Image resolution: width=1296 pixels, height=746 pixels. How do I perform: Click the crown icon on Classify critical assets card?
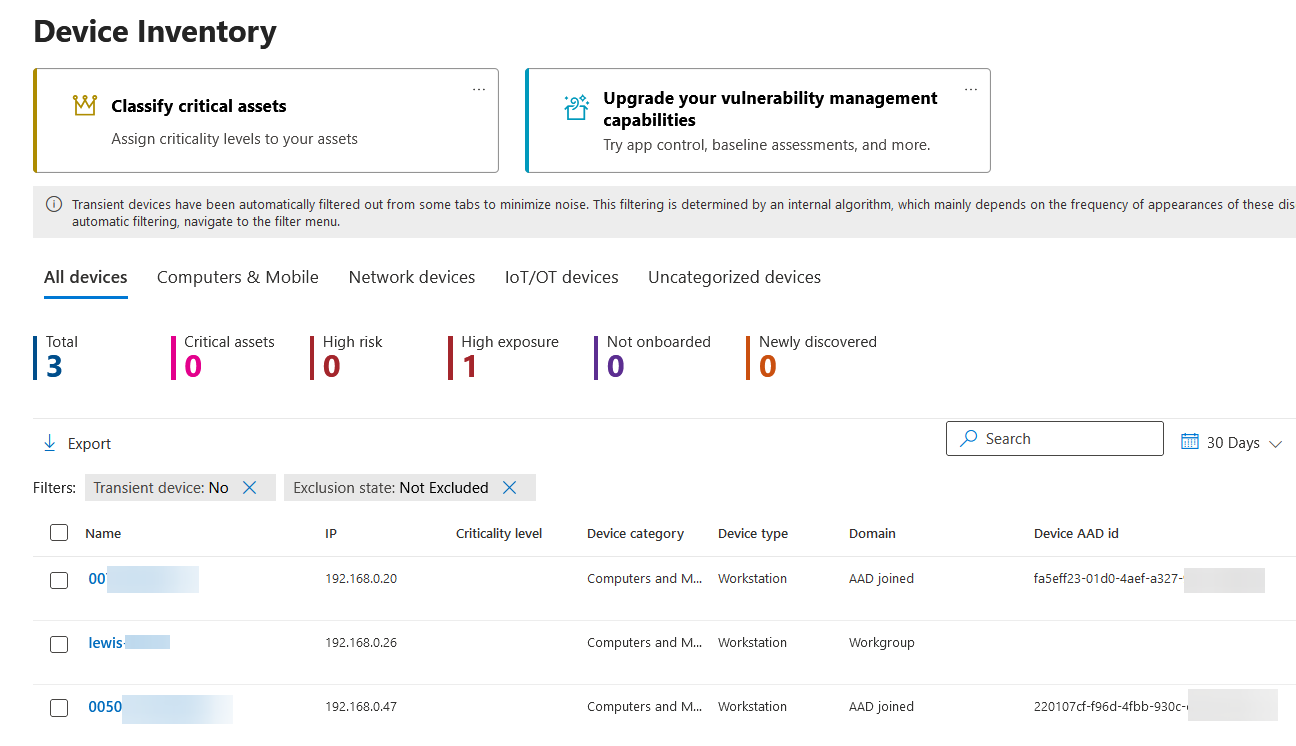pos(85,104)
